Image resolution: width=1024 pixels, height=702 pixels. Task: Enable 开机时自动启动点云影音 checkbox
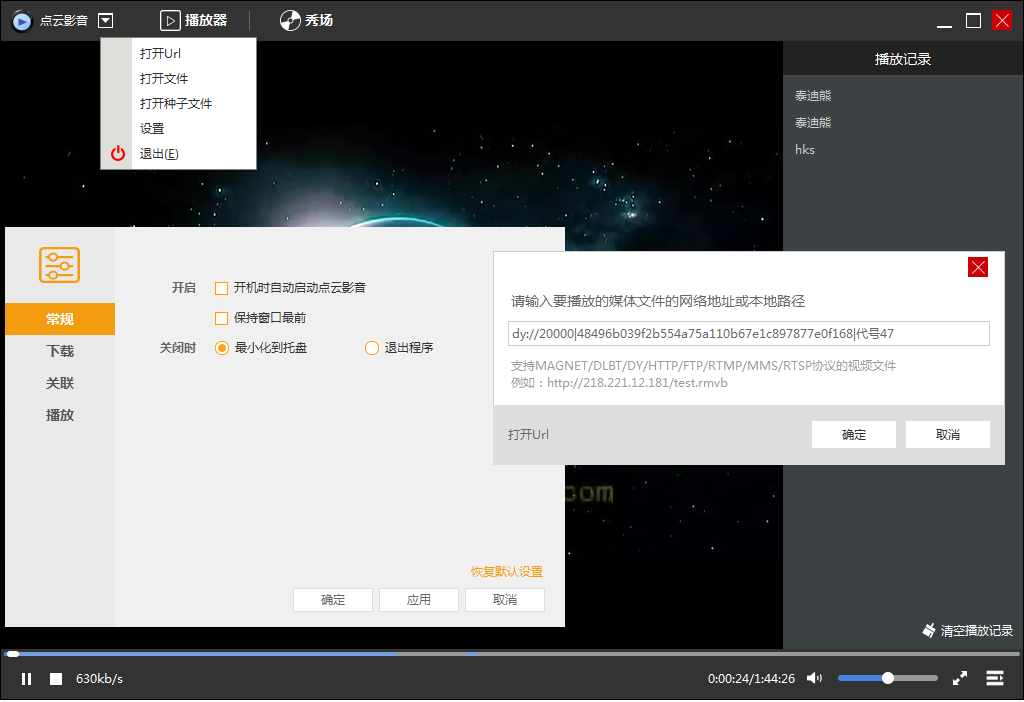(221, 288)
